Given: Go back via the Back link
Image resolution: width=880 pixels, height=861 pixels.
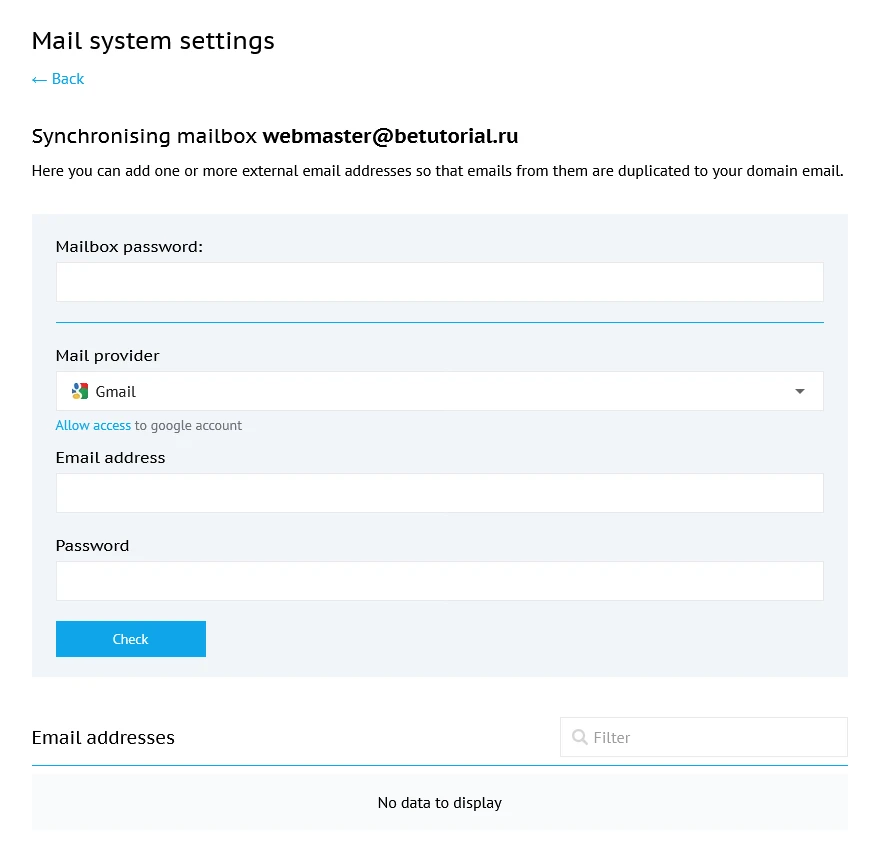Looking at the screenshot, I should pos(58,79).
